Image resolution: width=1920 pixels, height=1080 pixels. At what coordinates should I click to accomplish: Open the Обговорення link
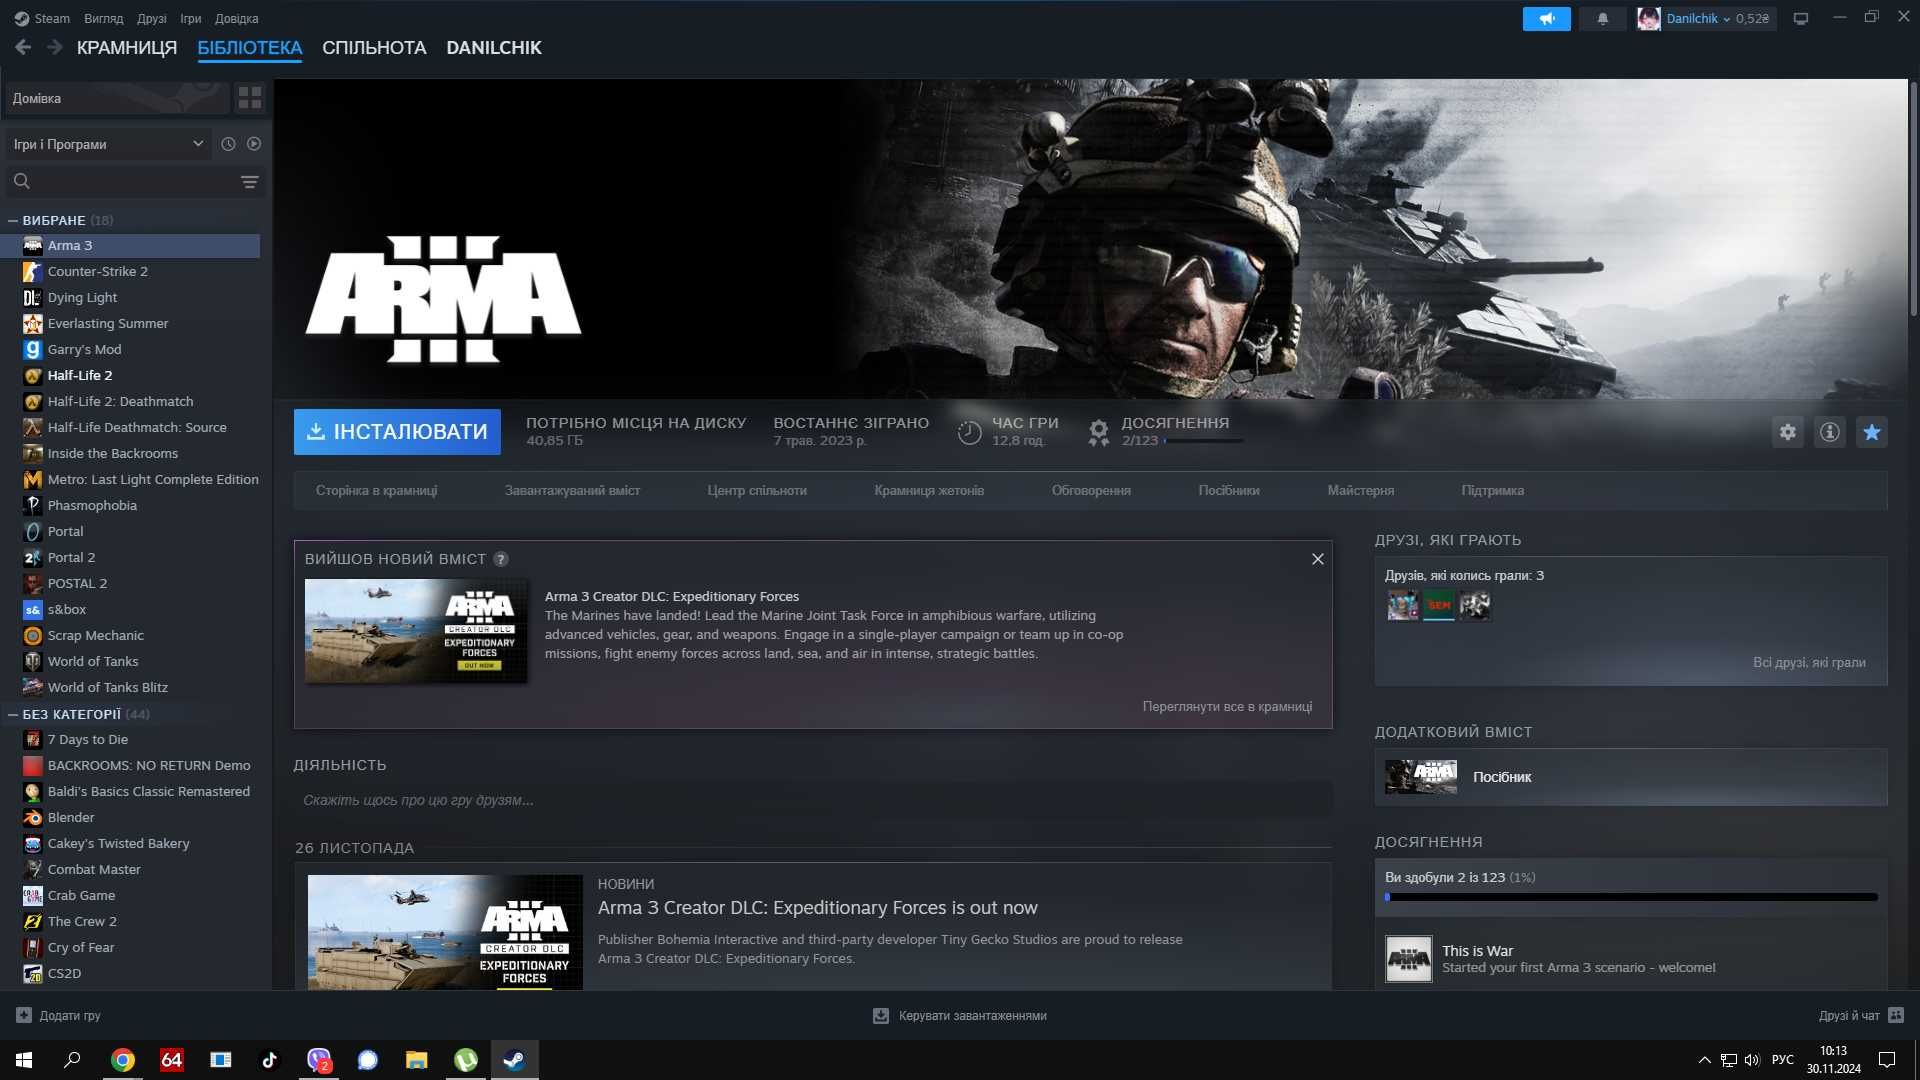tap(1091, 490)
